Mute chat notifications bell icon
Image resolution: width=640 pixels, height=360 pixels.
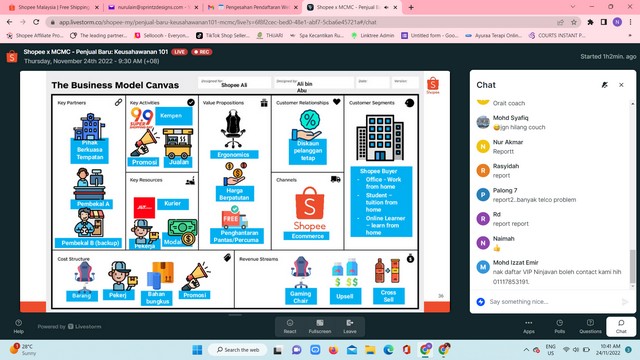click(604, 85)
